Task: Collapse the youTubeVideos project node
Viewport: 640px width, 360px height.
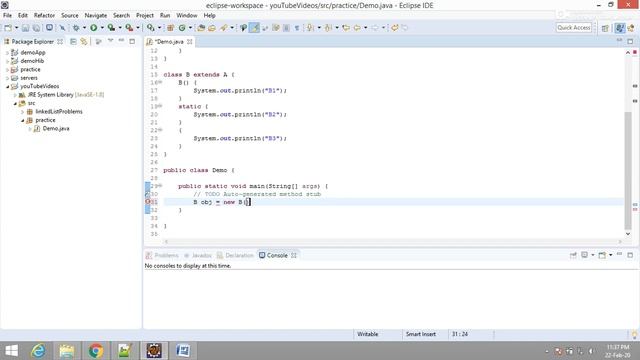Action: (7, 87)
